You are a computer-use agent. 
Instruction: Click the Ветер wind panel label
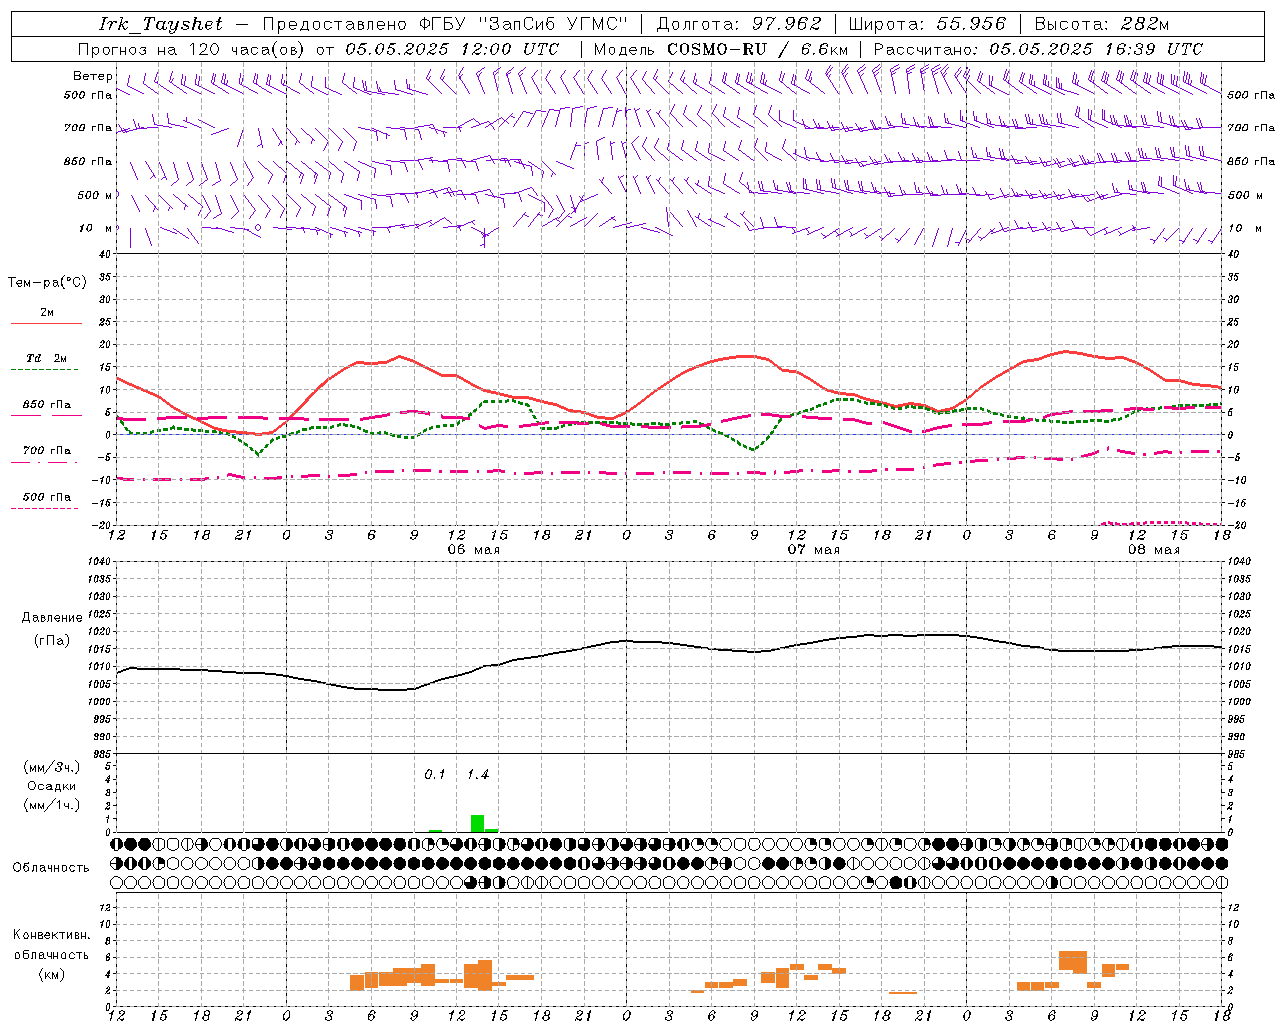[93, 76]
